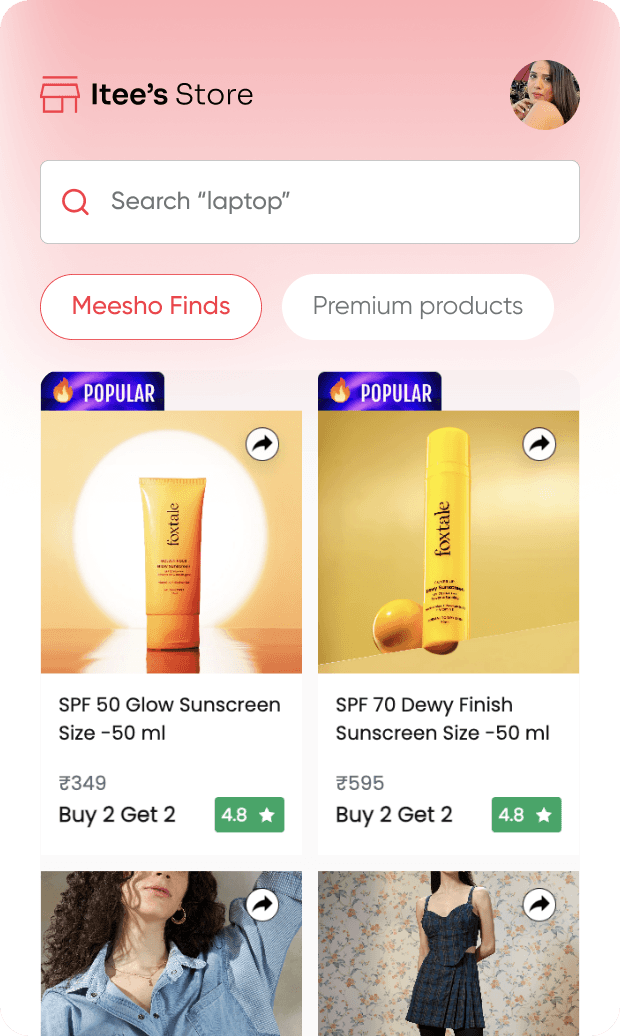The width and height of the screenshot is (620, 1036).
Task: Open the denim shirt product photo
Action: point(171,953)
